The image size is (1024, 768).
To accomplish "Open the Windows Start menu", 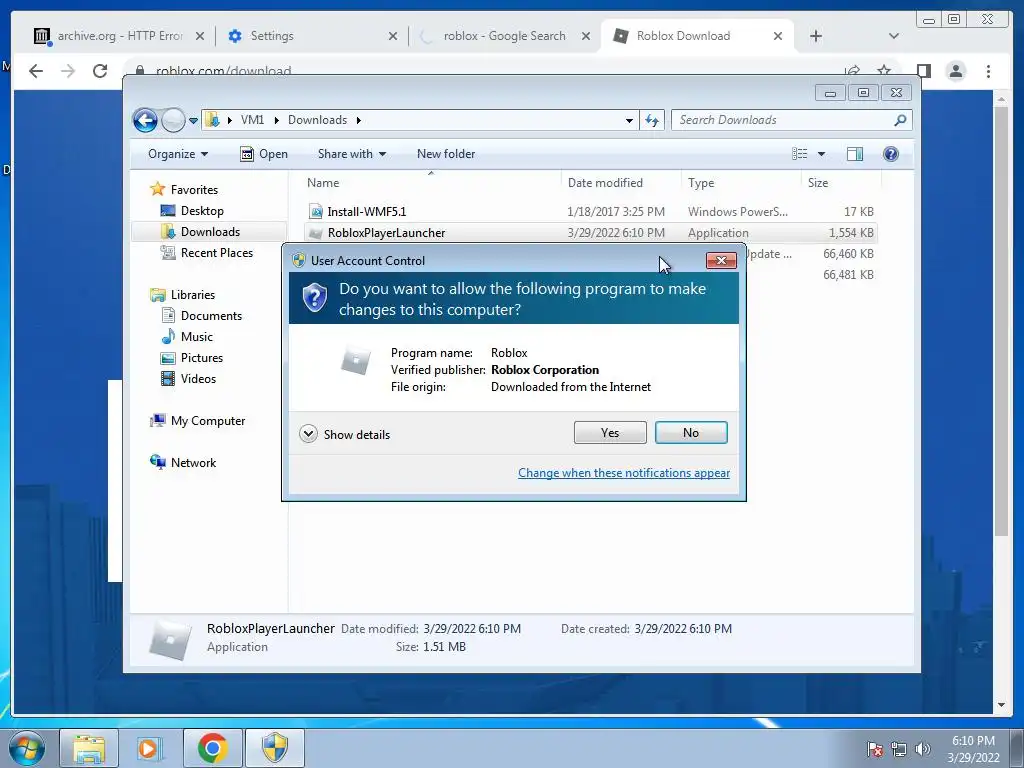I will (x=26, y=748).
